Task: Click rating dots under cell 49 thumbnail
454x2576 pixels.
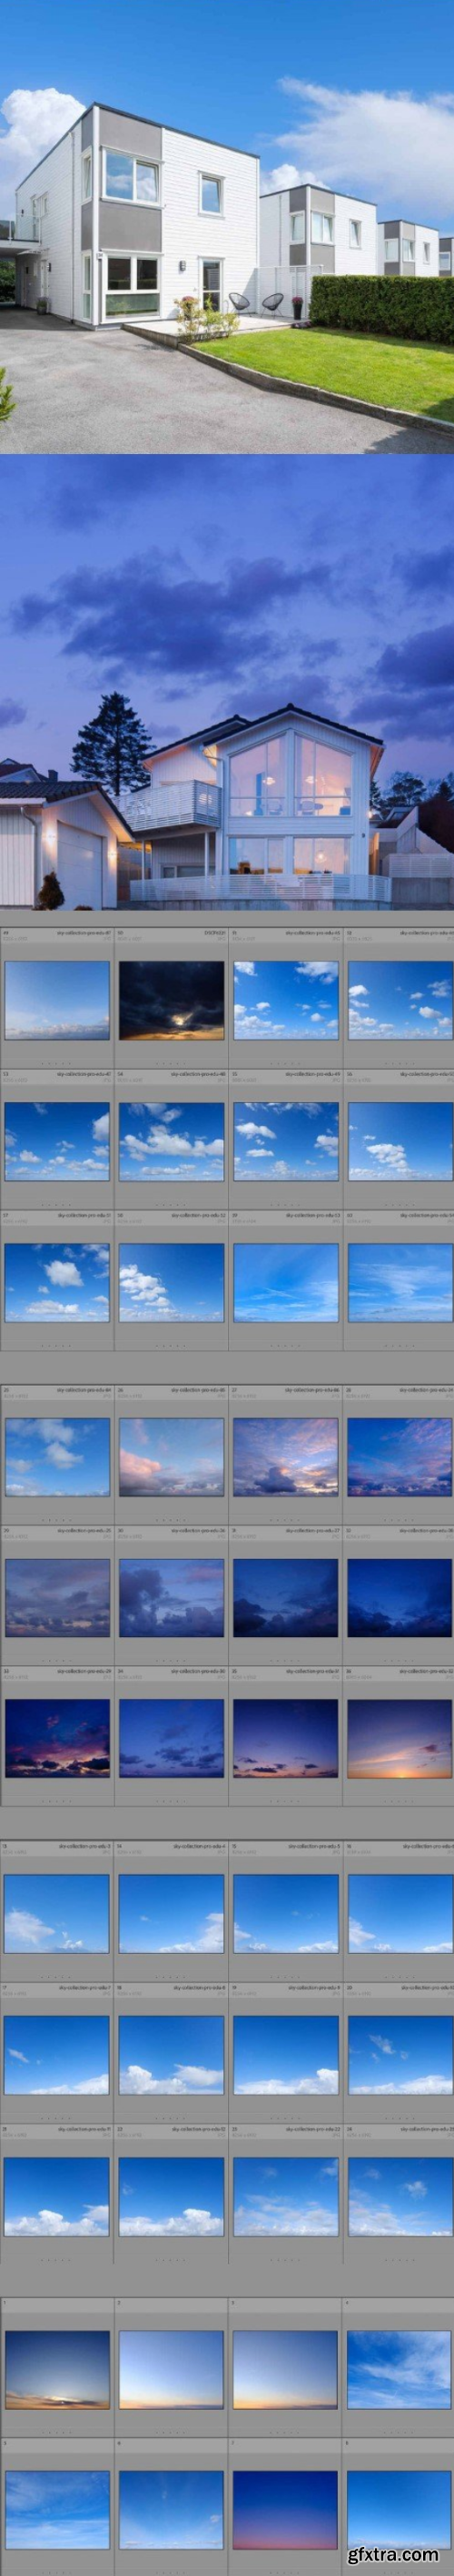Action: click(57, 1062)
